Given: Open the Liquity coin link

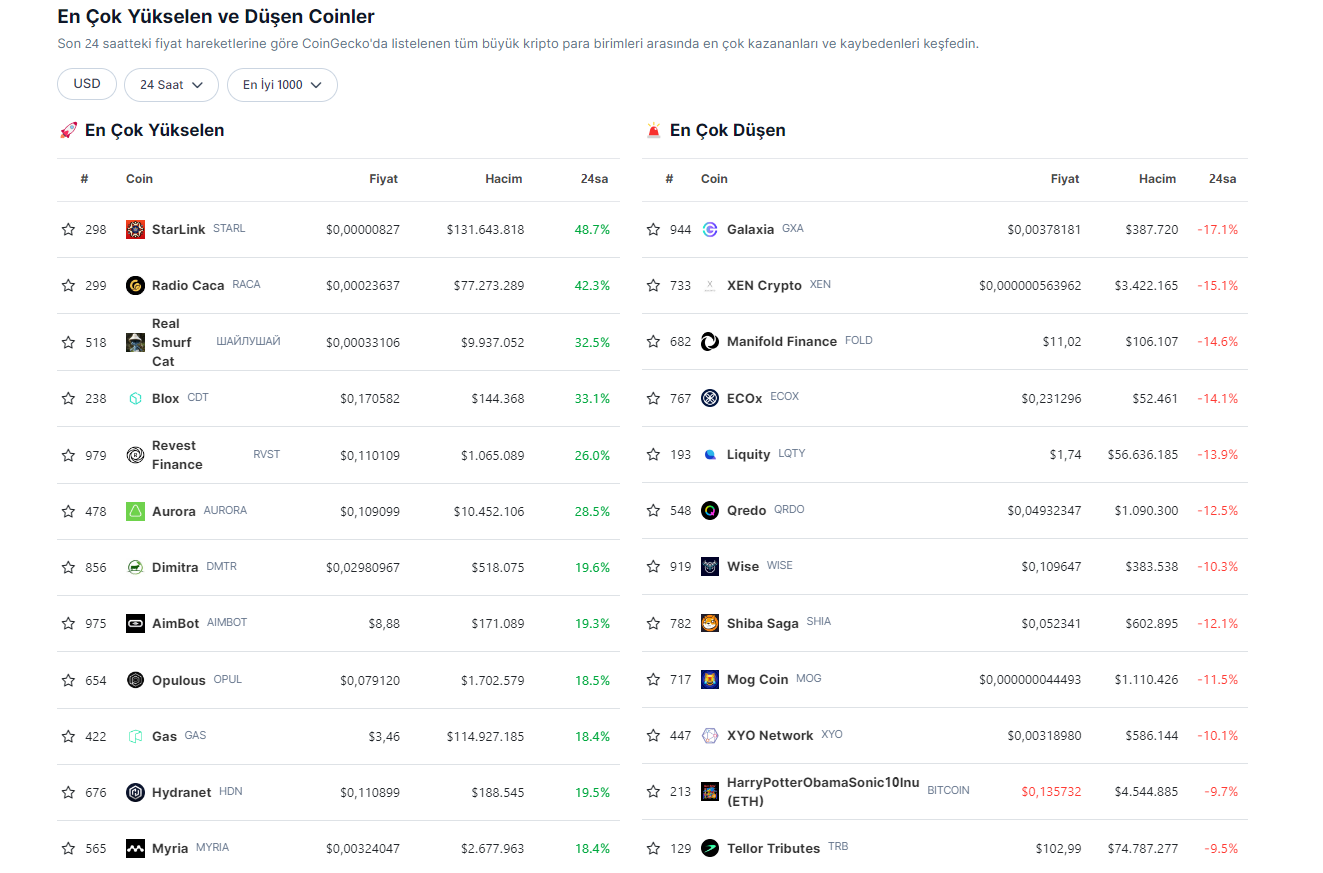Looking at the screenshot, I should [748, 455].
